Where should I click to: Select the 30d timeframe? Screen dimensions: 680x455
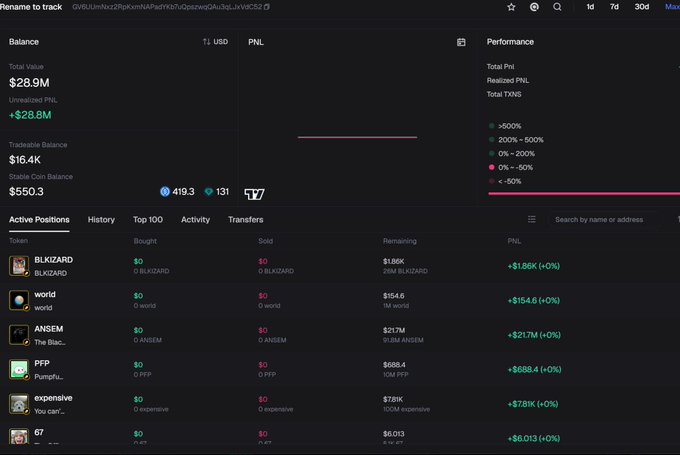click(x=642, y=7)
